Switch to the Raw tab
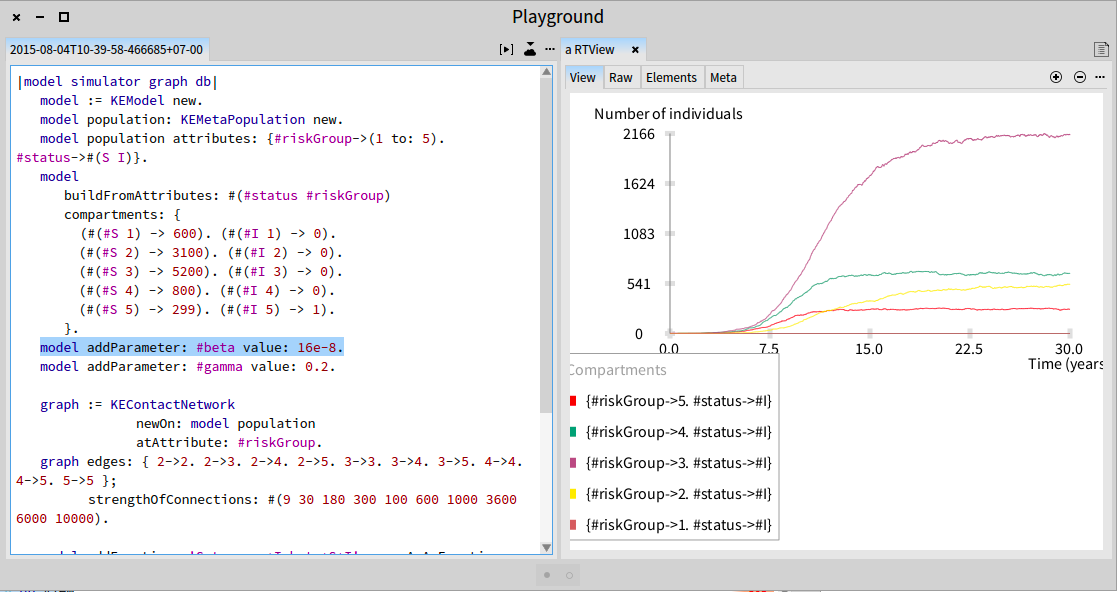 pyautogui.click(x=620, y=78)
